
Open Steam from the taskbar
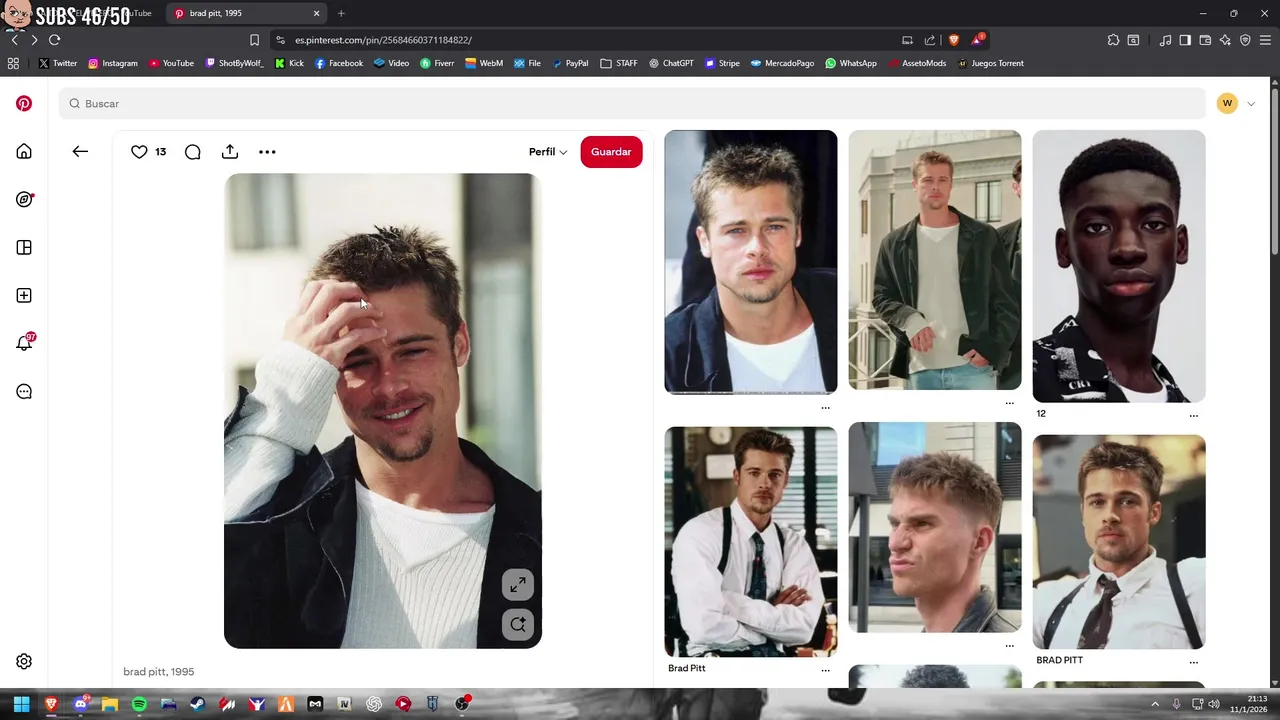(198, 704)
